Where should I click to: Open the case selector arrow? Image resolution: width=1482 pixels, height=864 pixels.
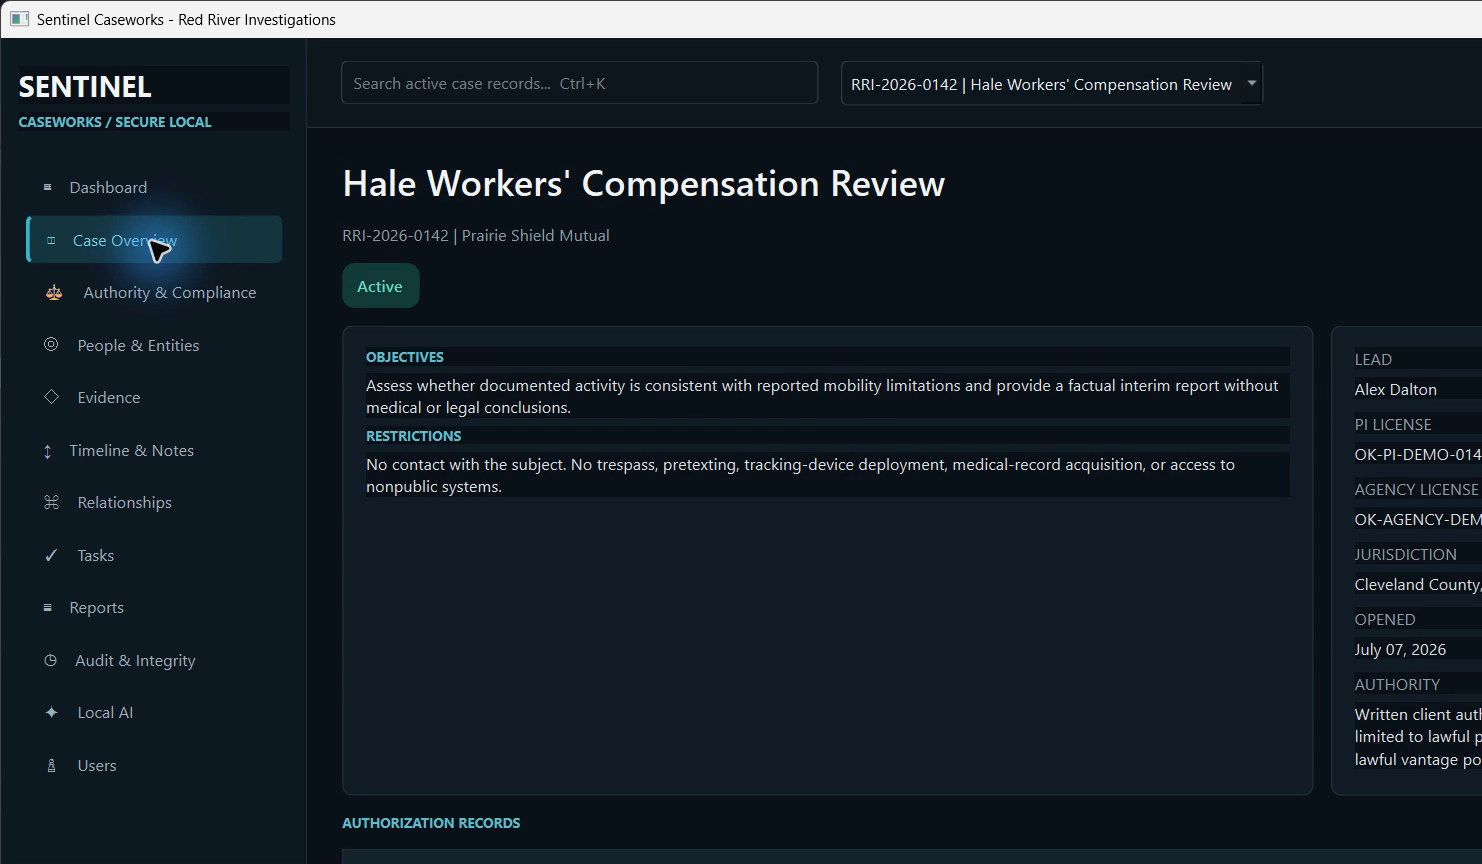[x=1251, y=84]
